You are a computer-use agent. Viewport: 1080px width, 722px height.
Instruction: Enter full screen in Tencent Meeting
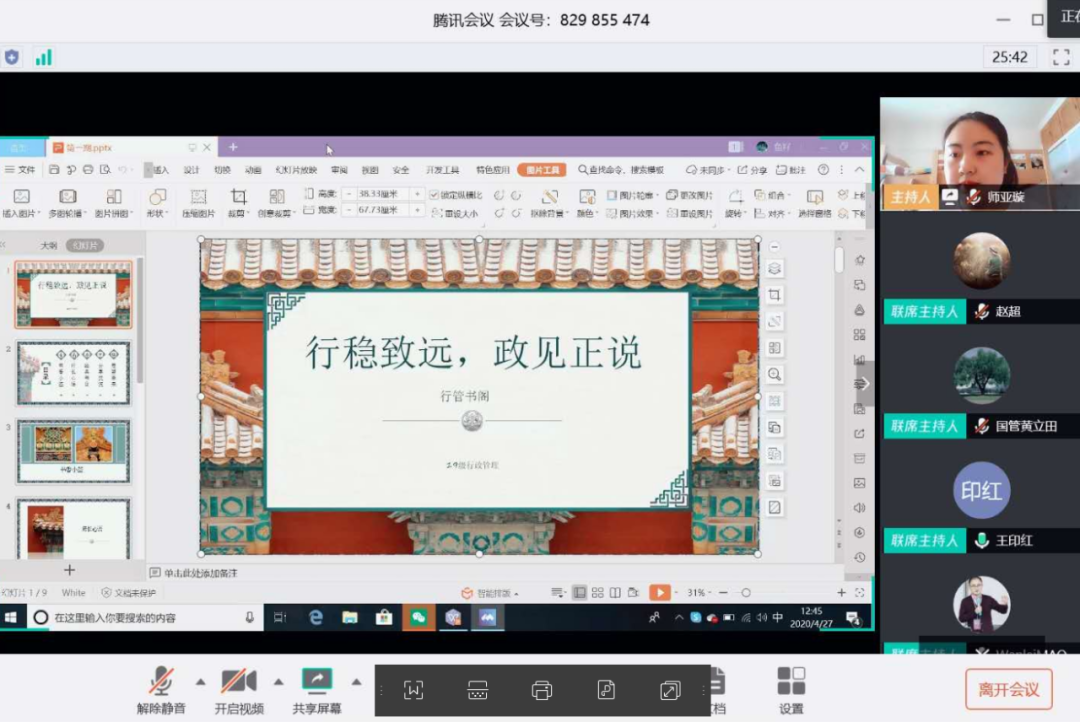pyautogui.click(x=1061, y=57)
